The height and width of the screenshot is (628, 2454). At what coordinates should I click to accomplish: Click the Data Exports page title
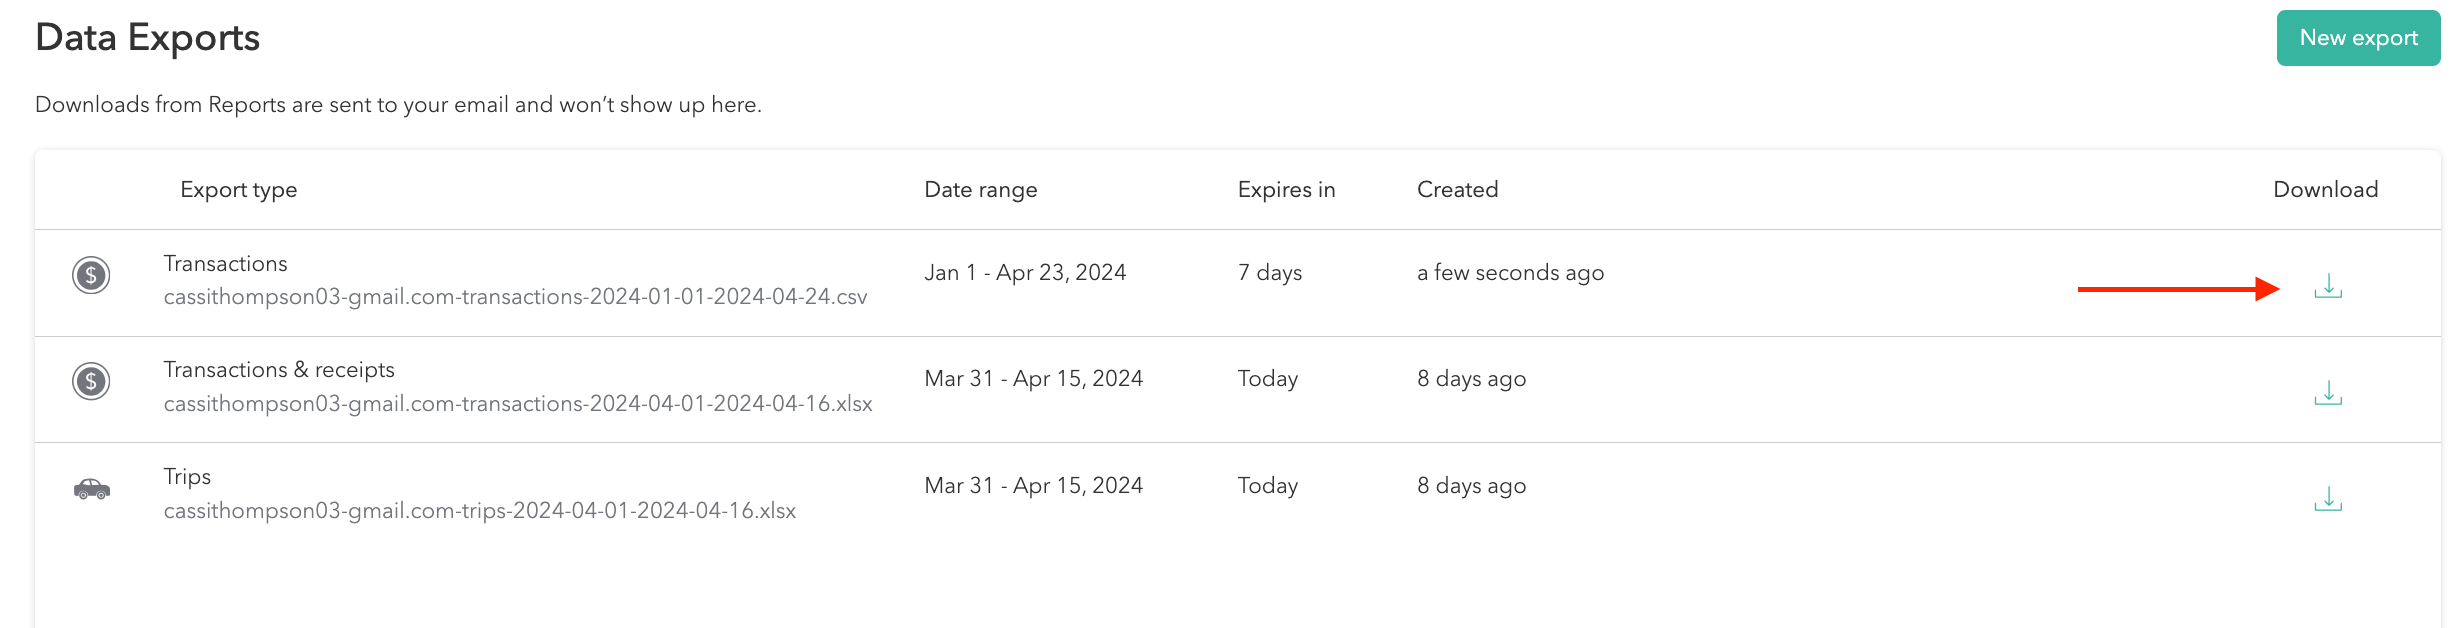point(148,37)
